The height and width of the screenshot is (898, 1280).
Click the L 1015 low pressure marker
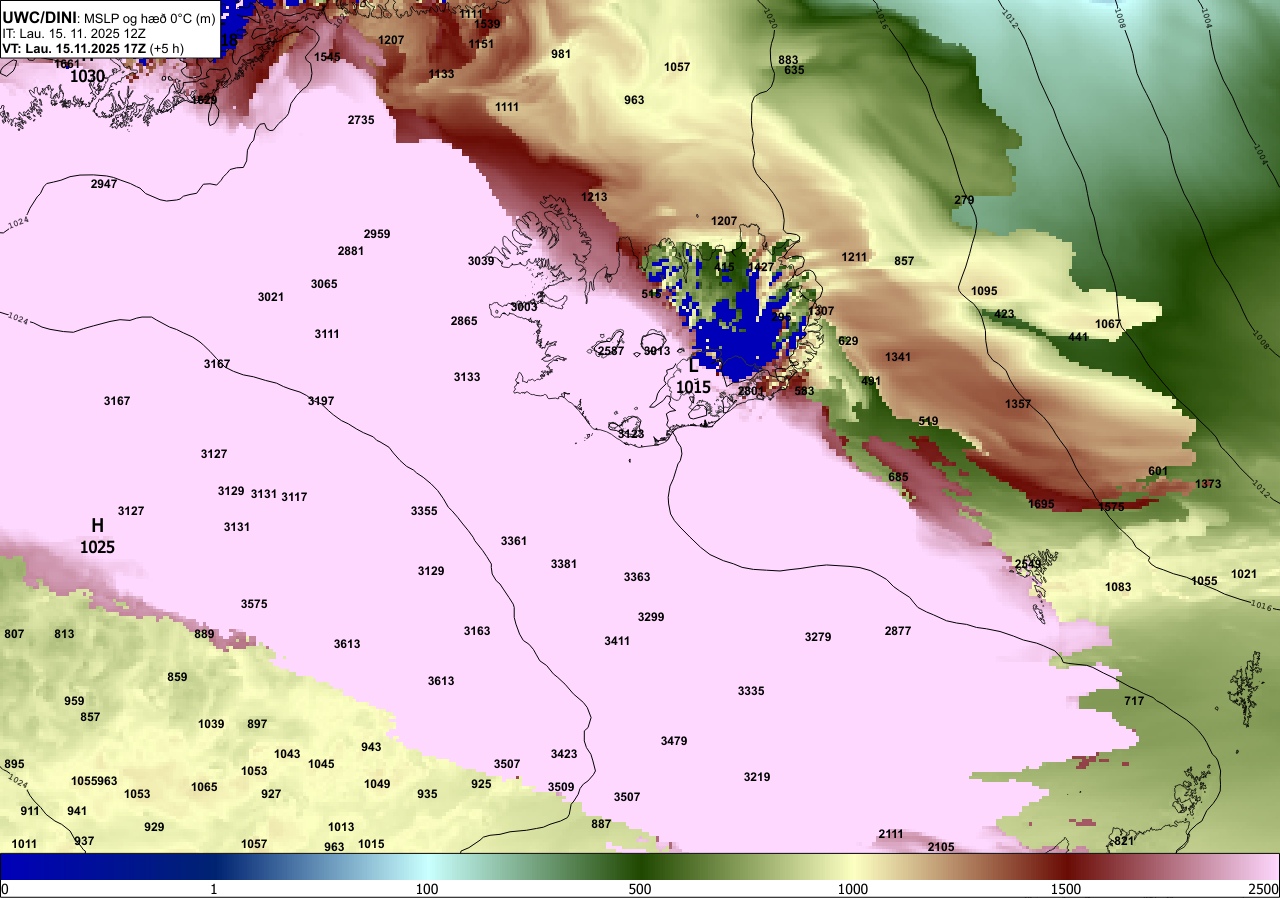point(693,376)
